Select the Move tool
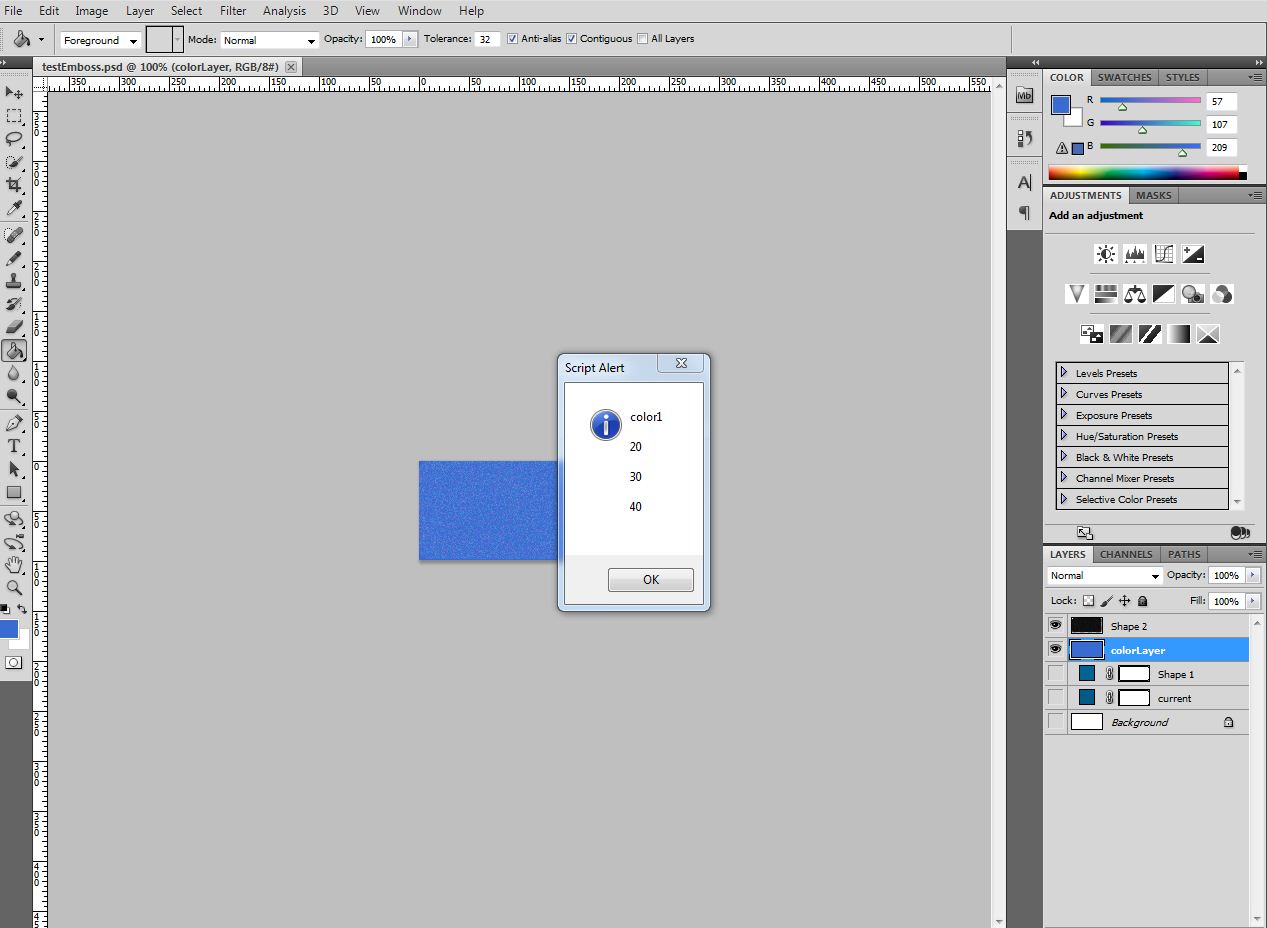This screenshot has width=1267, height=928. click(14, 92)
